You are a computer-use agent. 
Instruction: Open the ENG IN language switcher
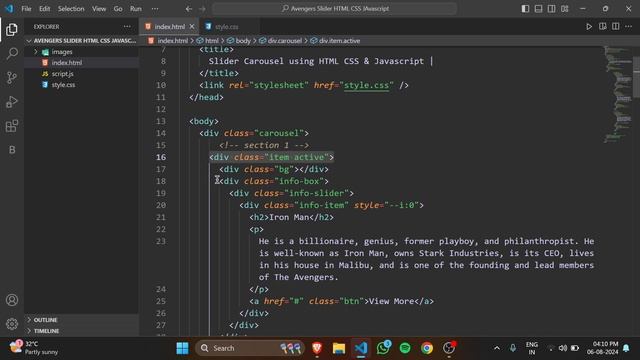(x=531, y=348)
